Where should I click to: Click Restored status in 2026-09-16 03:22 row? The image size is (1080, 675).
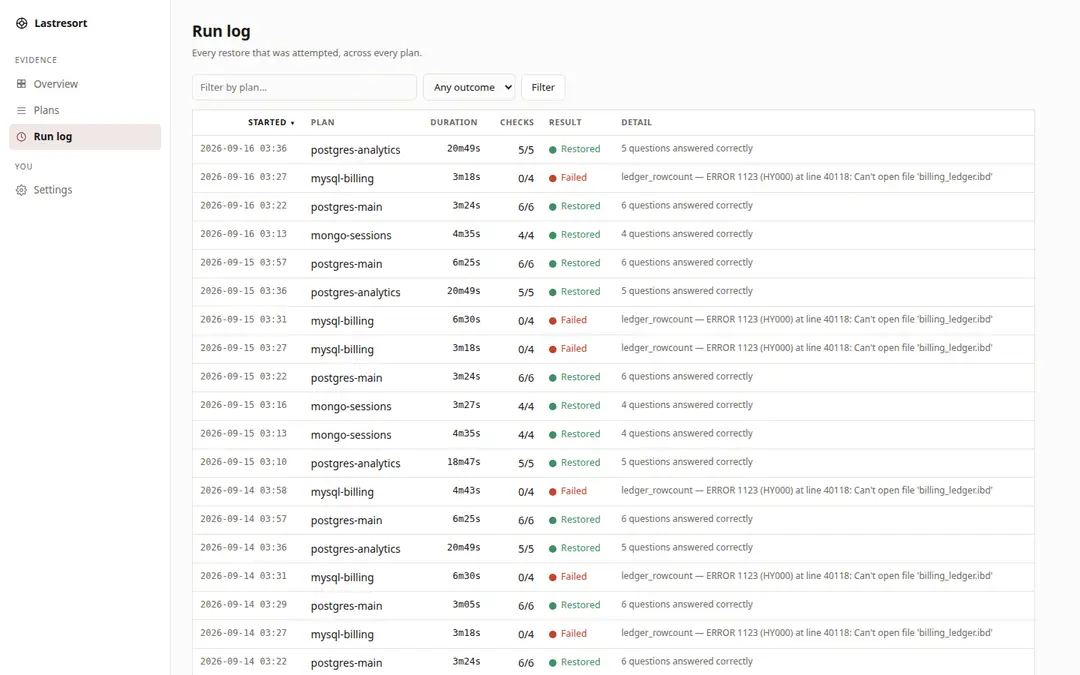coord(574,206)
